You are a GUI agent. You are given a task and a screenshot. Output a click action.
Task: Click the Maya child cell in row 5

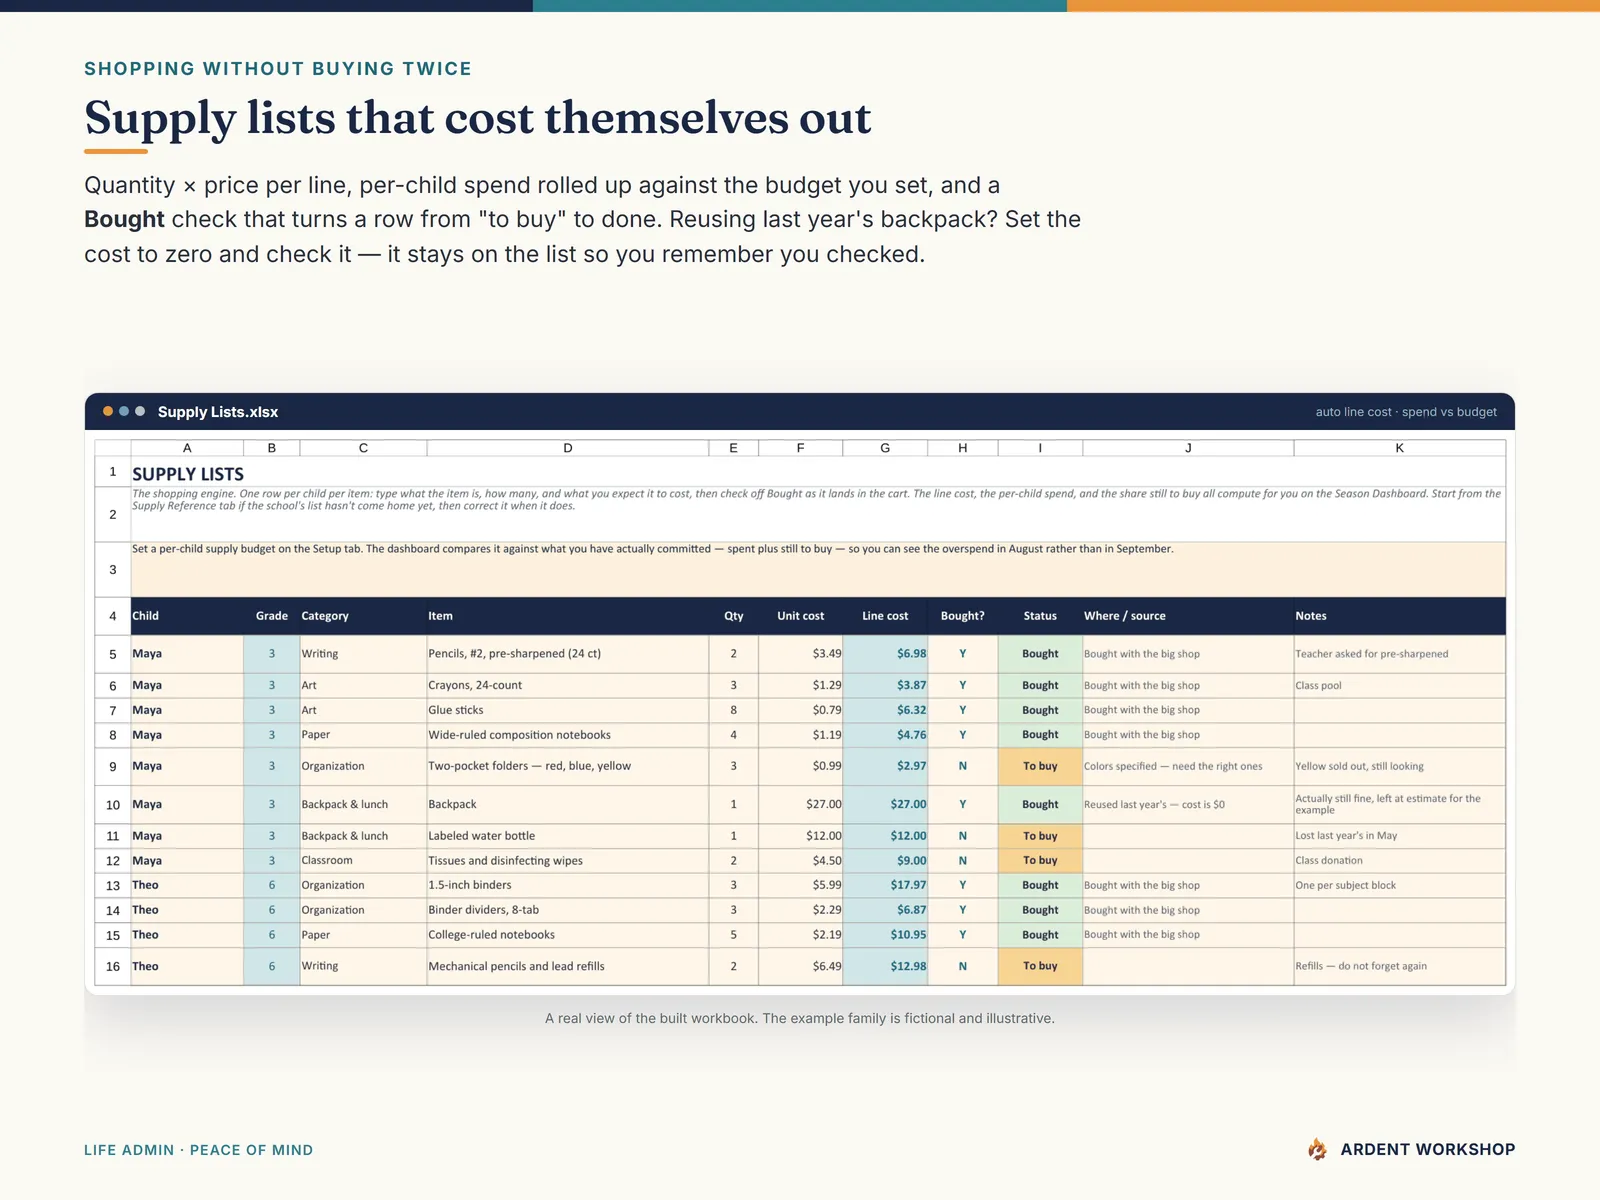pyautogui.click(x=187, y=654)
